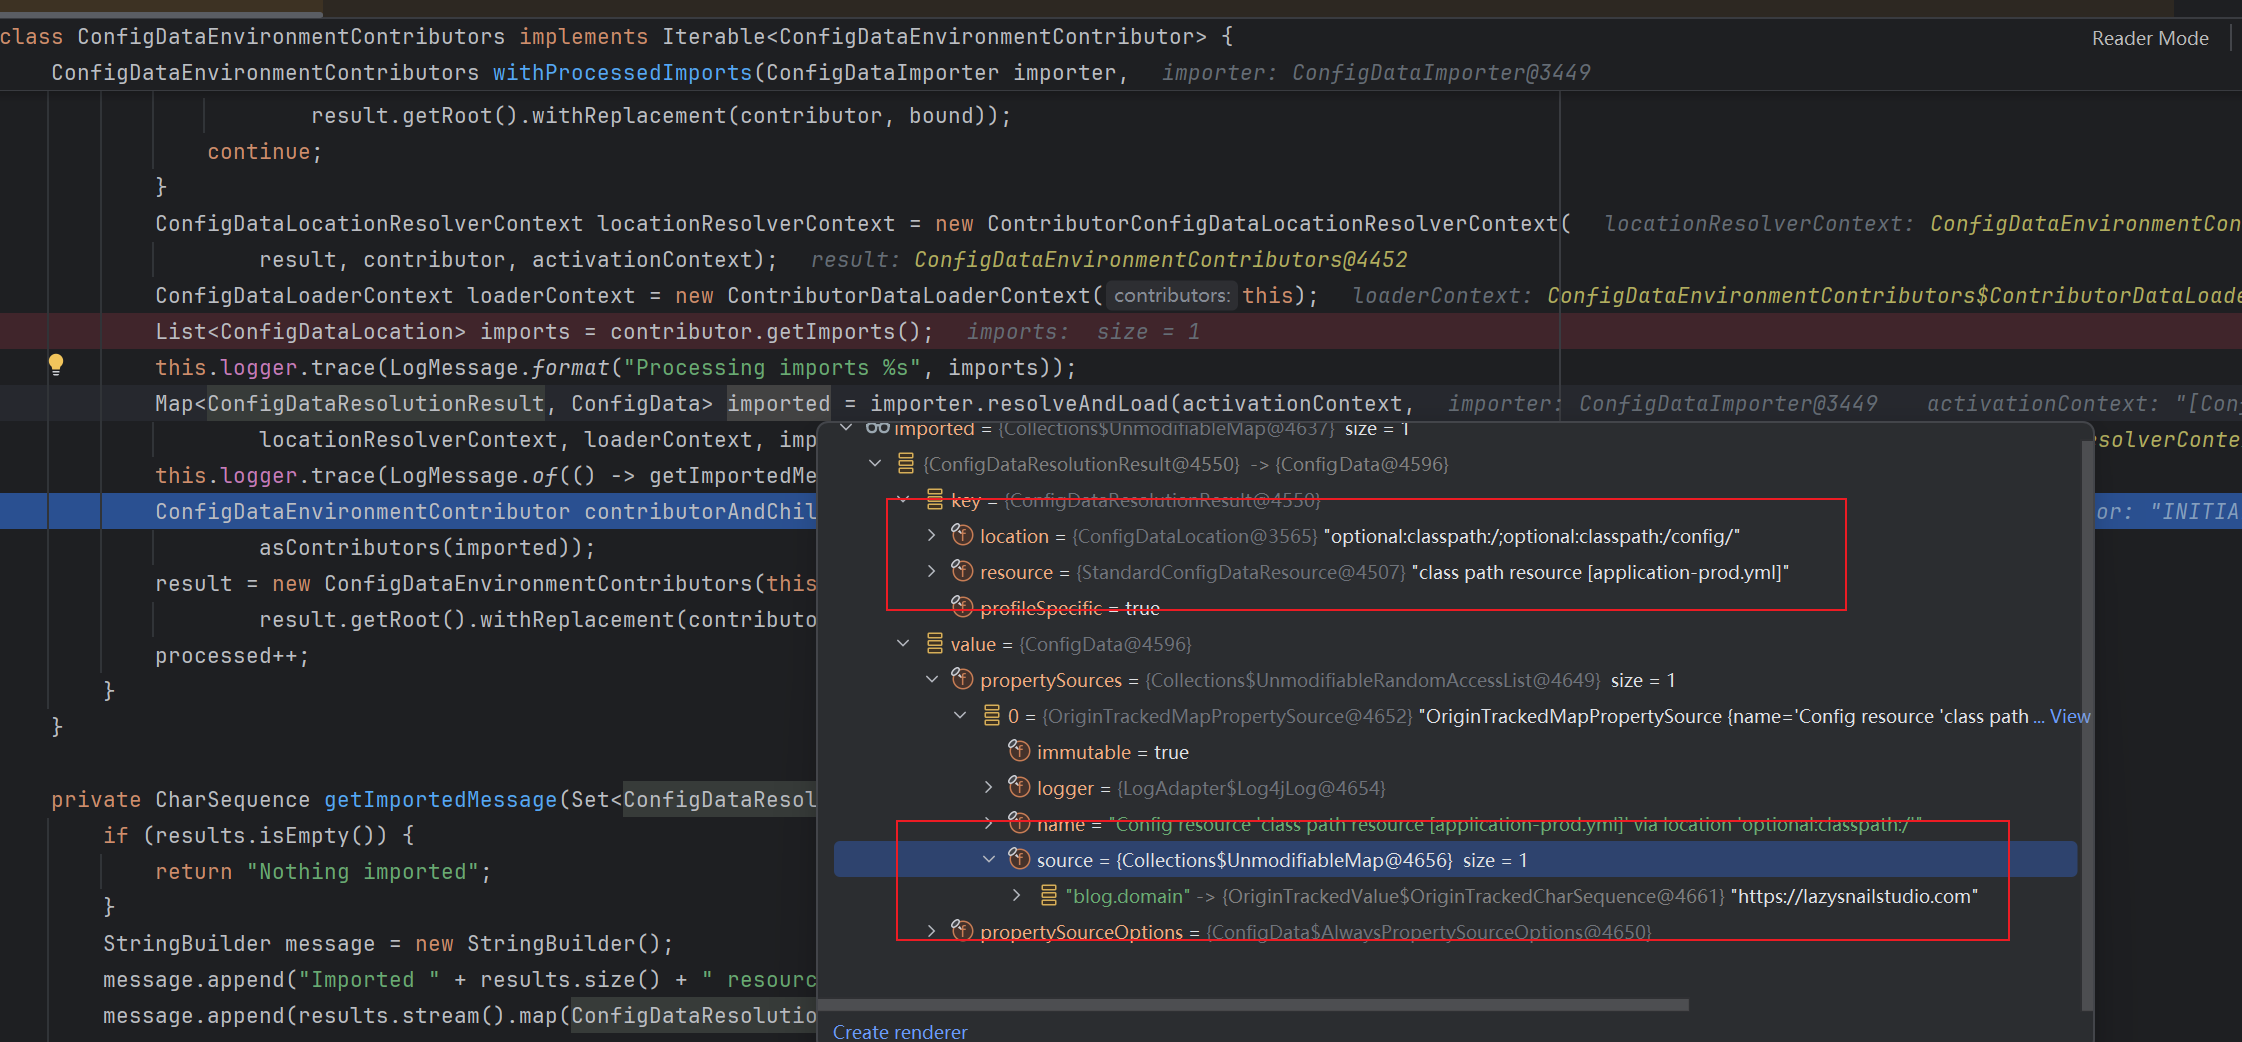Click the list element icon beside 0
2242x1042 pixels.
click(991, 716)
